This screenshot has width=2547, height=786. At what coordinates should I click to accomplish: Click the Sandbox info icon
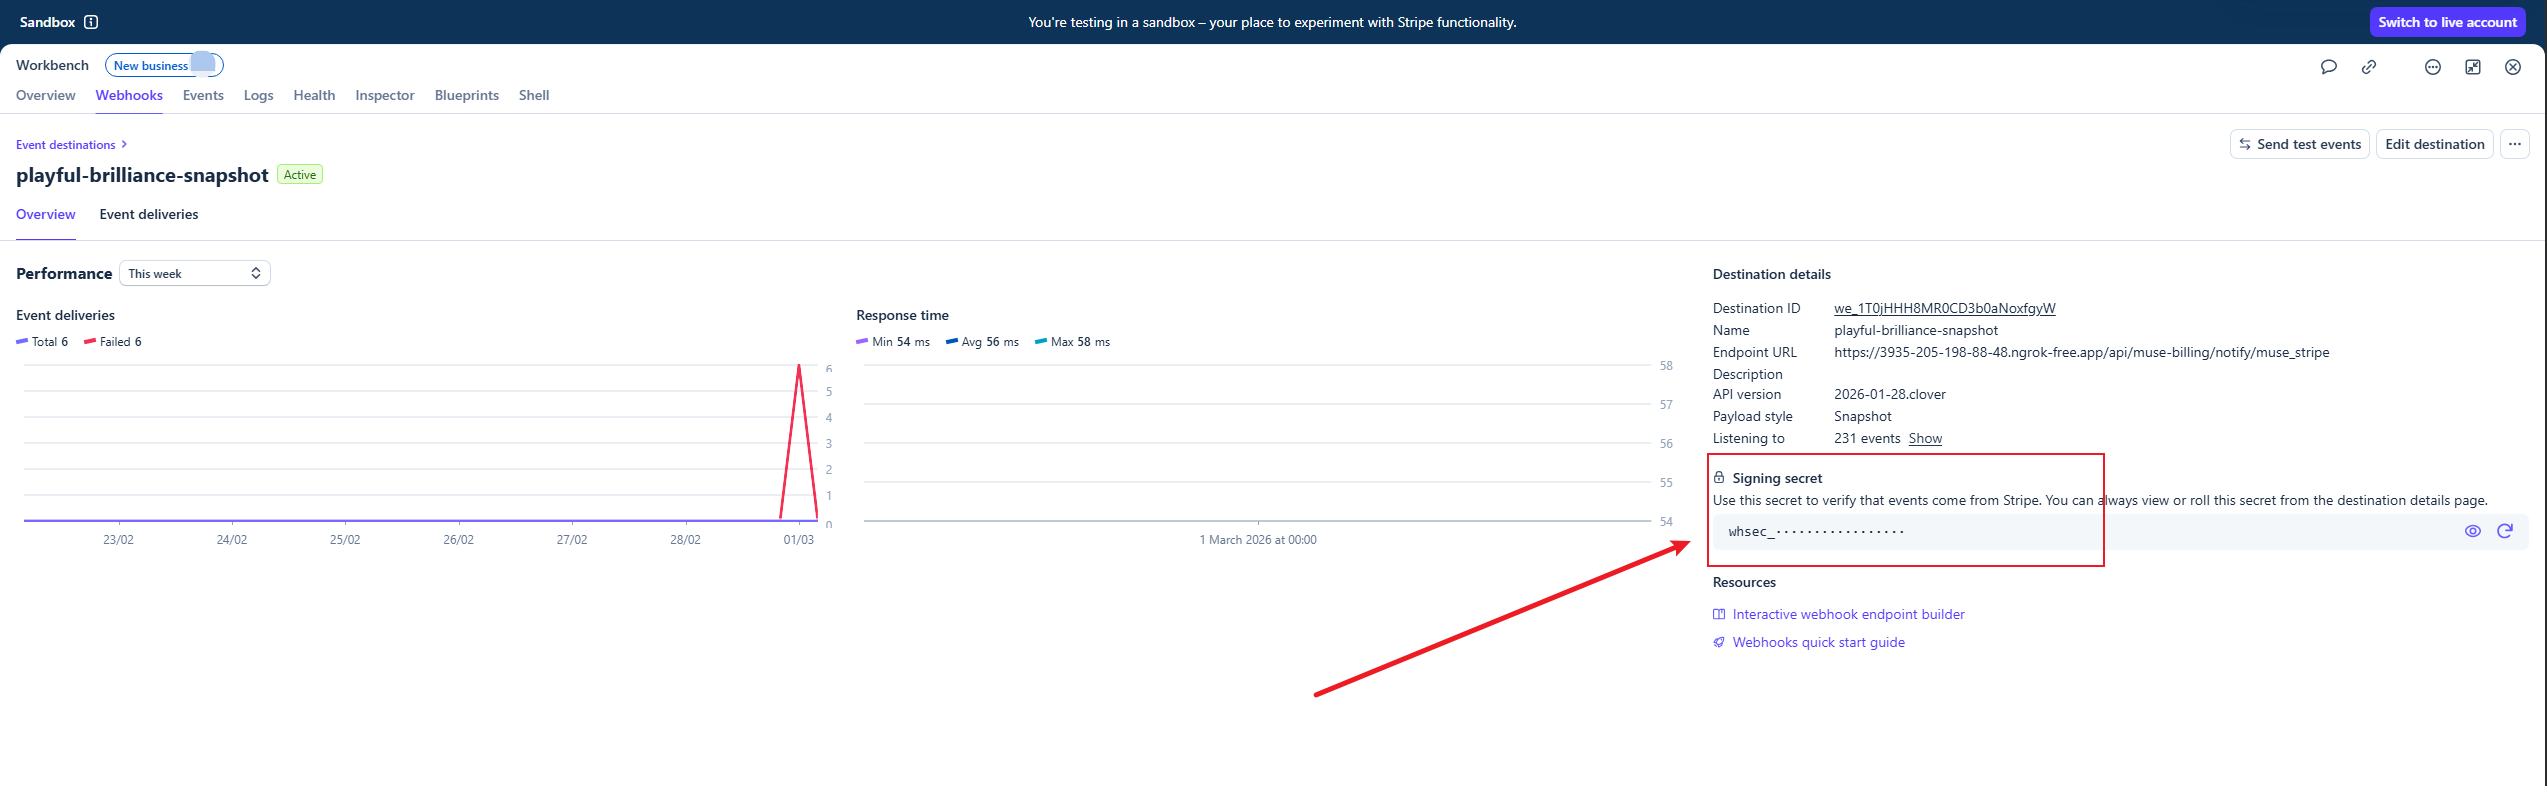point(91,22)
